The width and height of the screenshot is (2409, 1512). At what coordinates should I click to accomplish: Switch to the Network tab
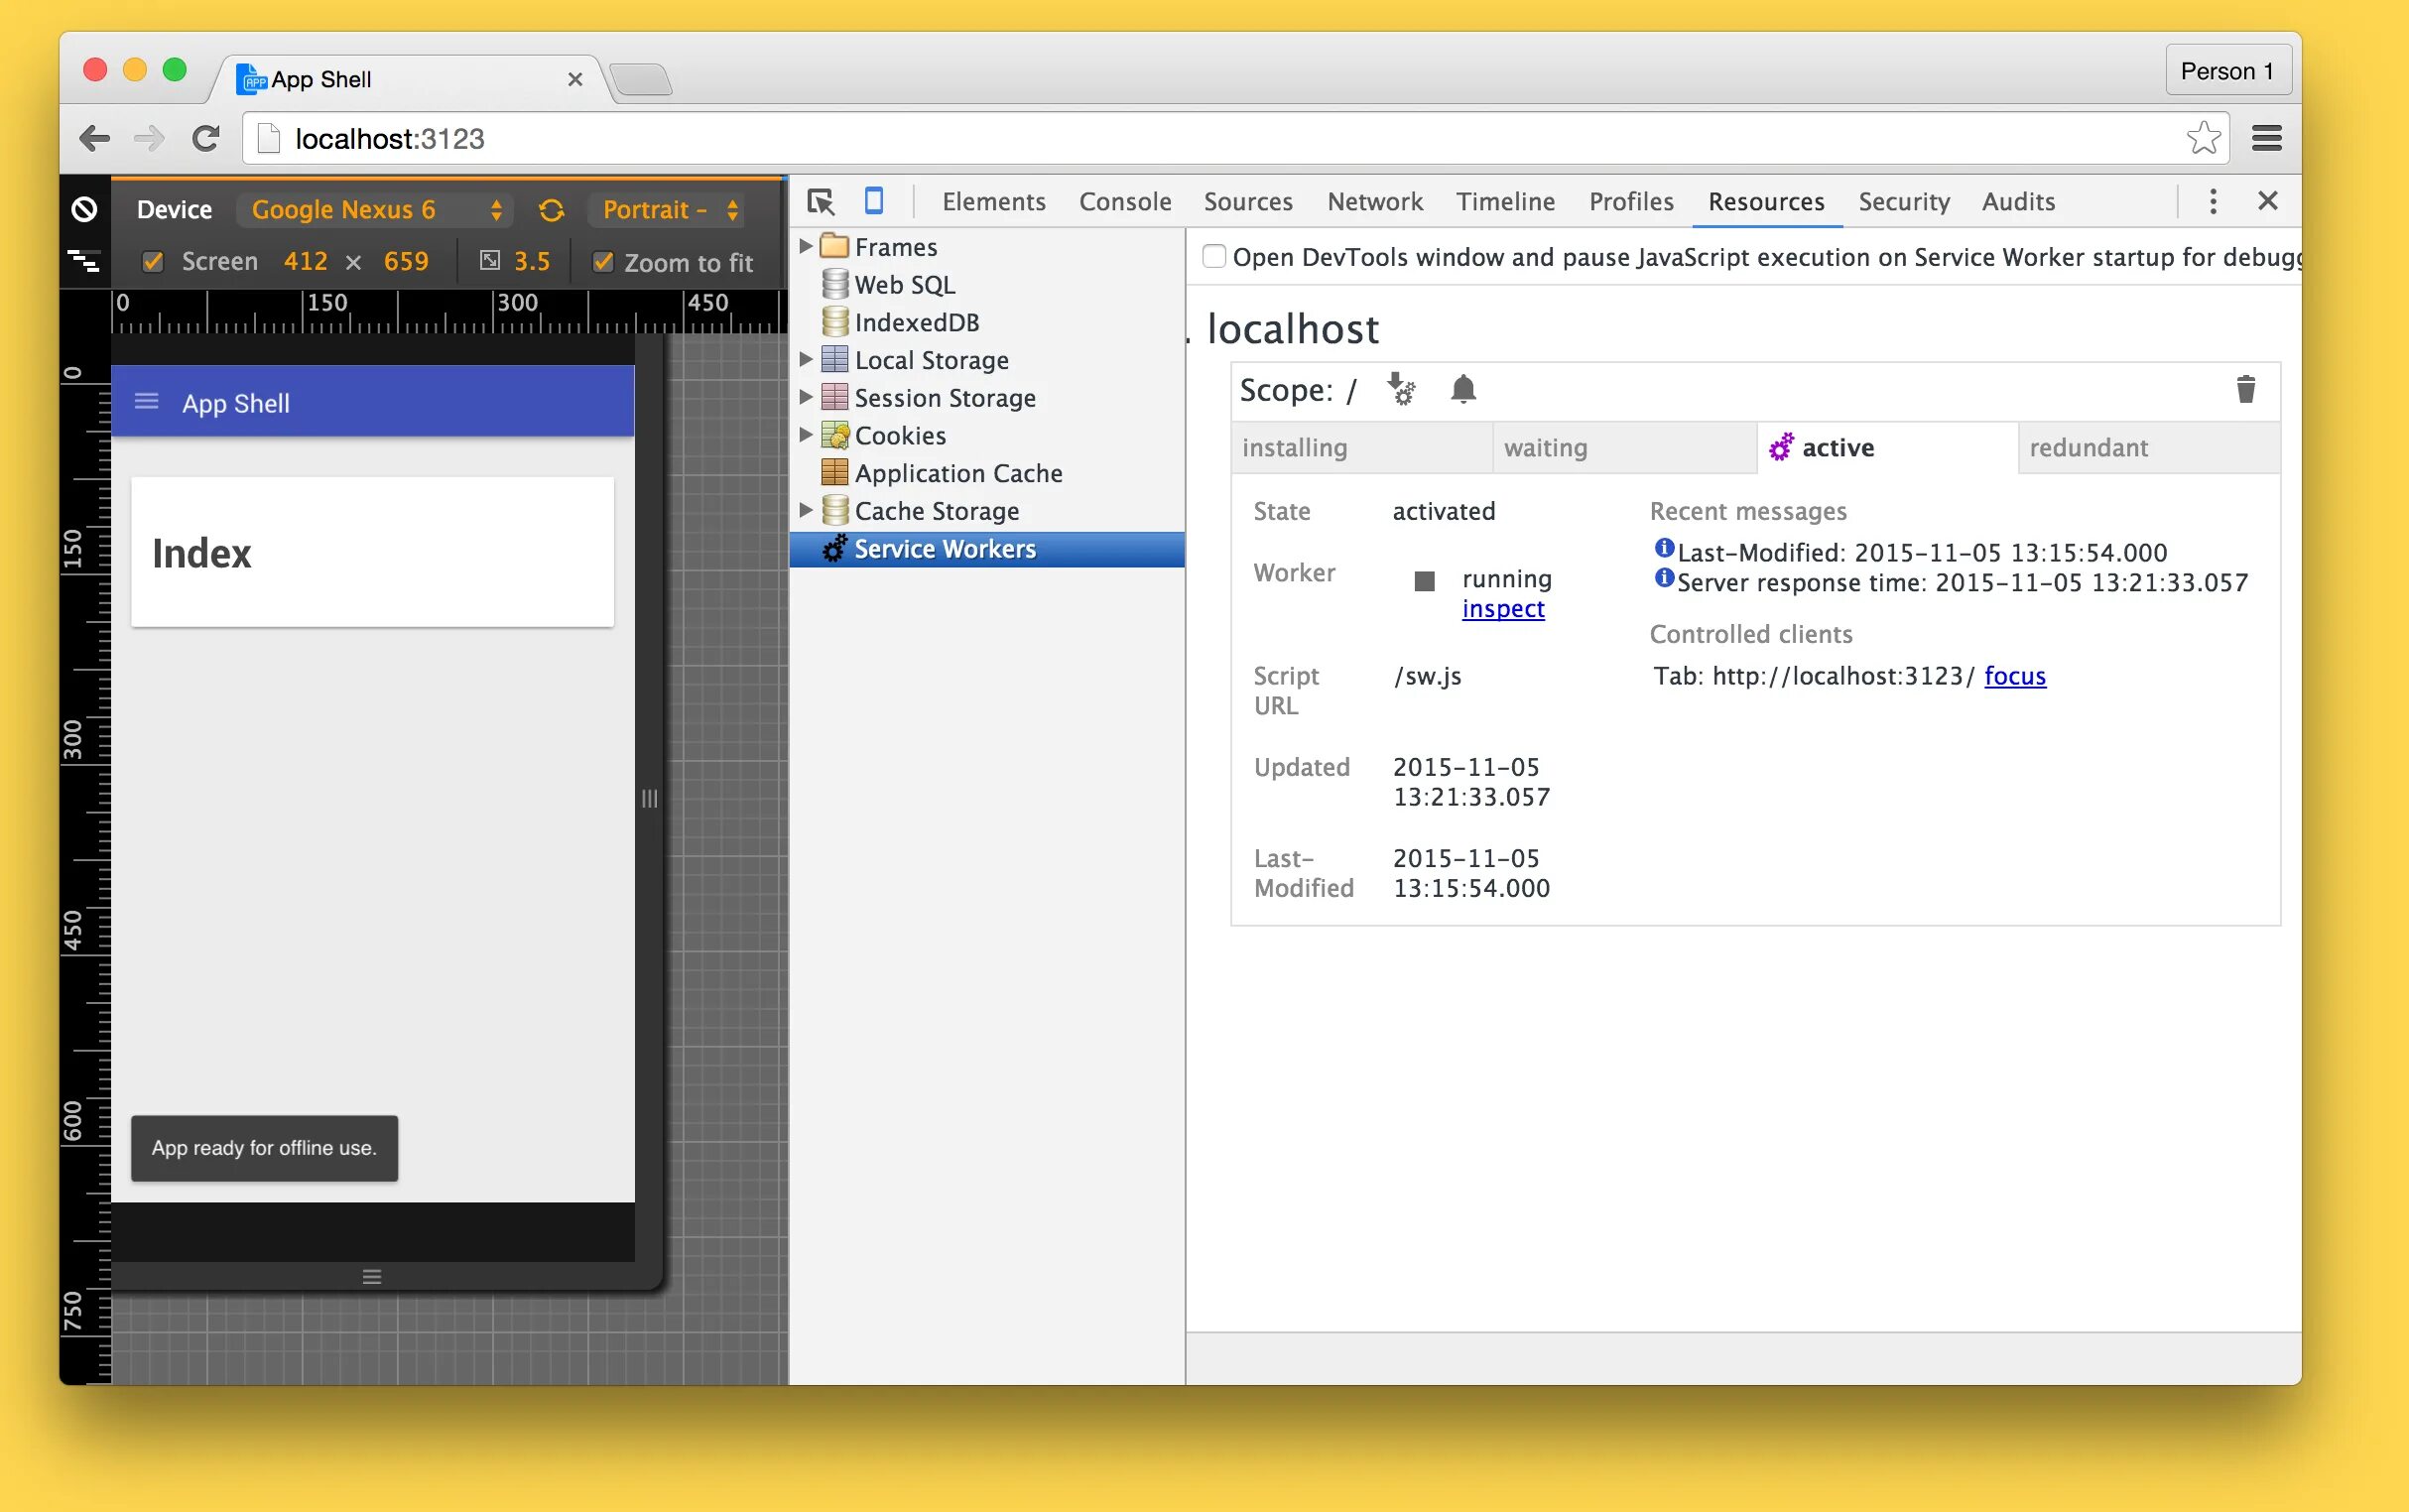[x=1372, y=200]
